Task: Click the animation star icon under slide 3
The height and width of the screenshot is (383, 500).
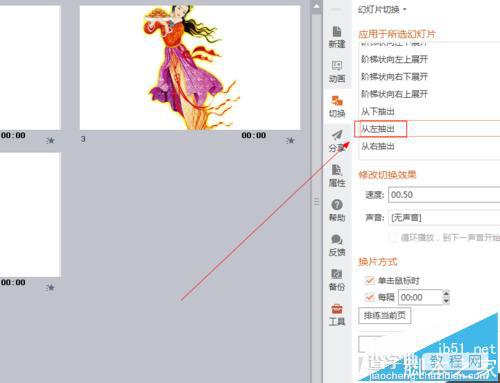Action: point(290,141)
